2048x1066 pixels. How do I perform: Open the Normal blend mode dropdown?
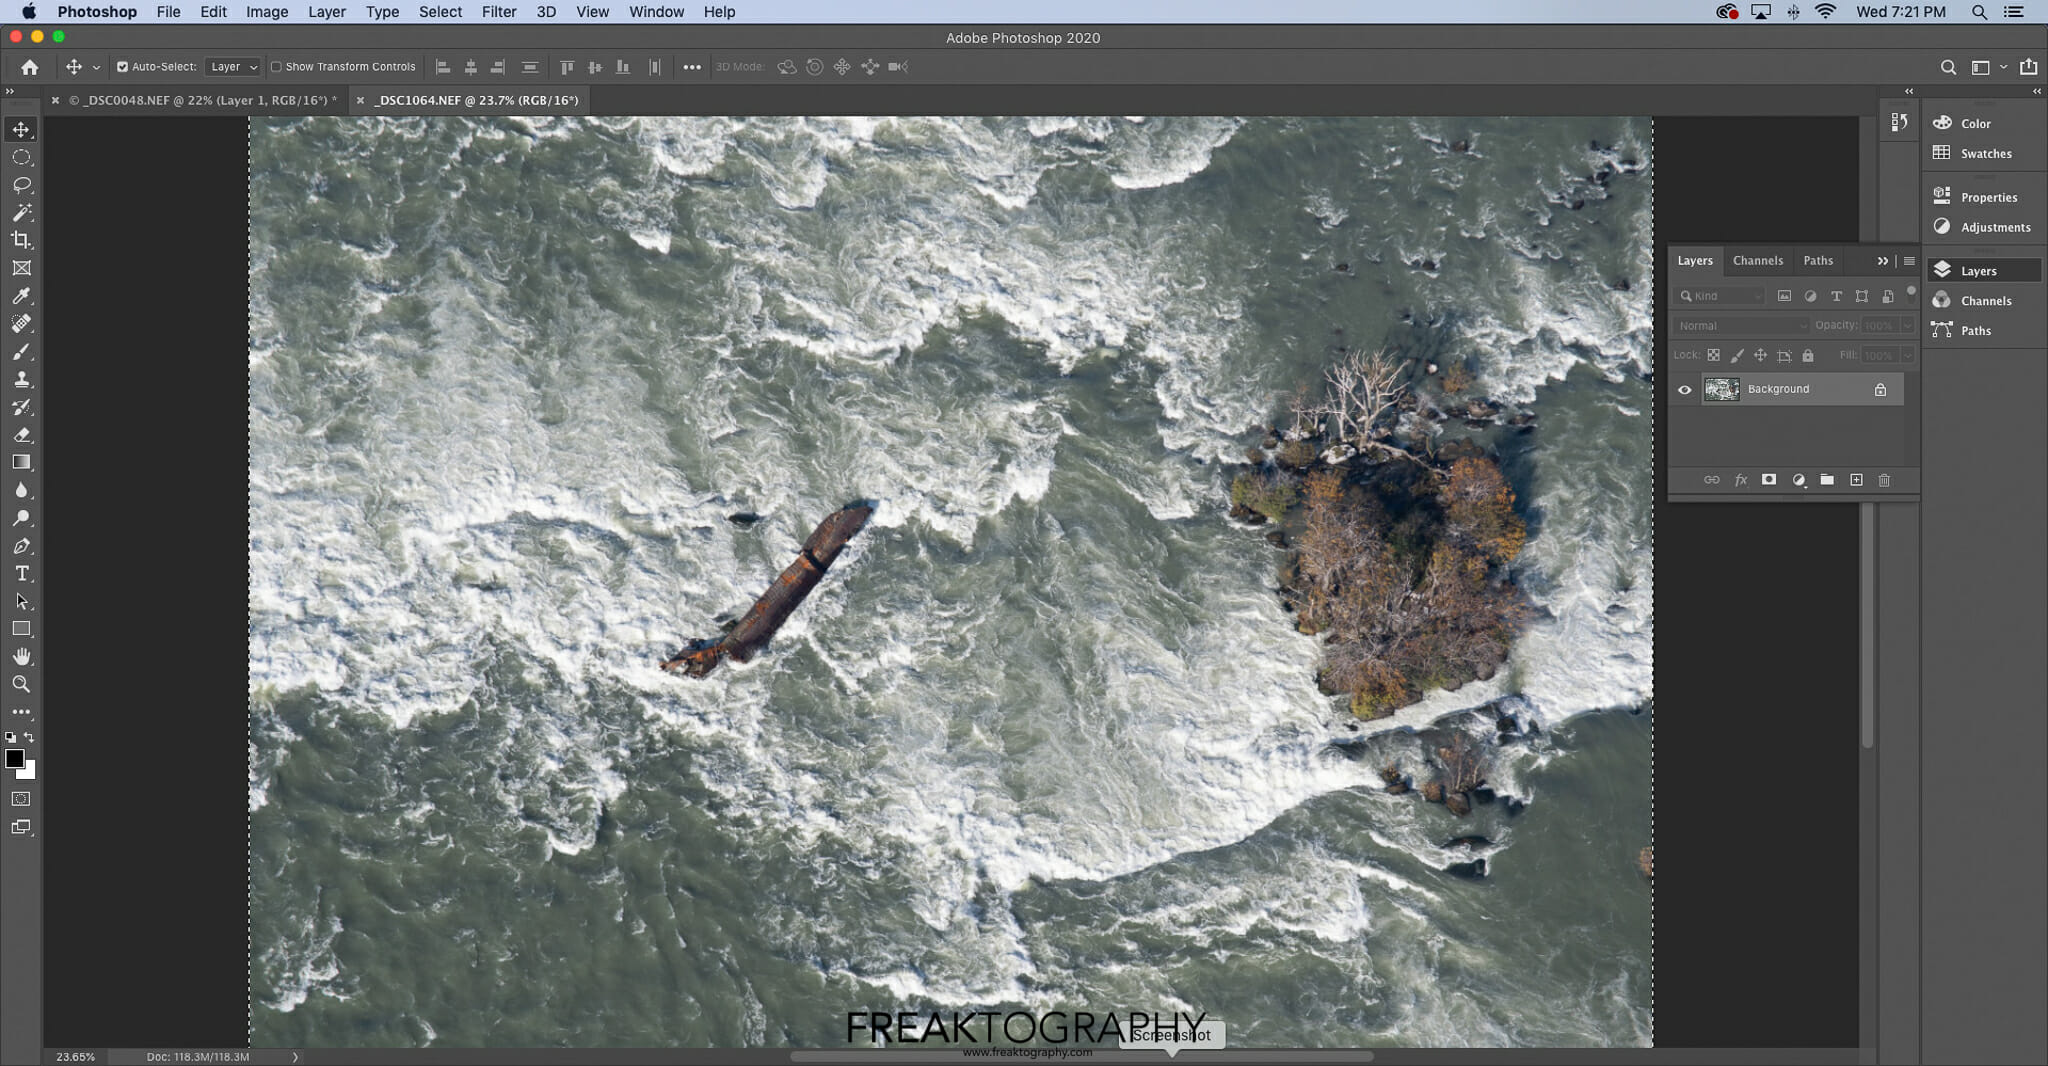pos(1741,326)
